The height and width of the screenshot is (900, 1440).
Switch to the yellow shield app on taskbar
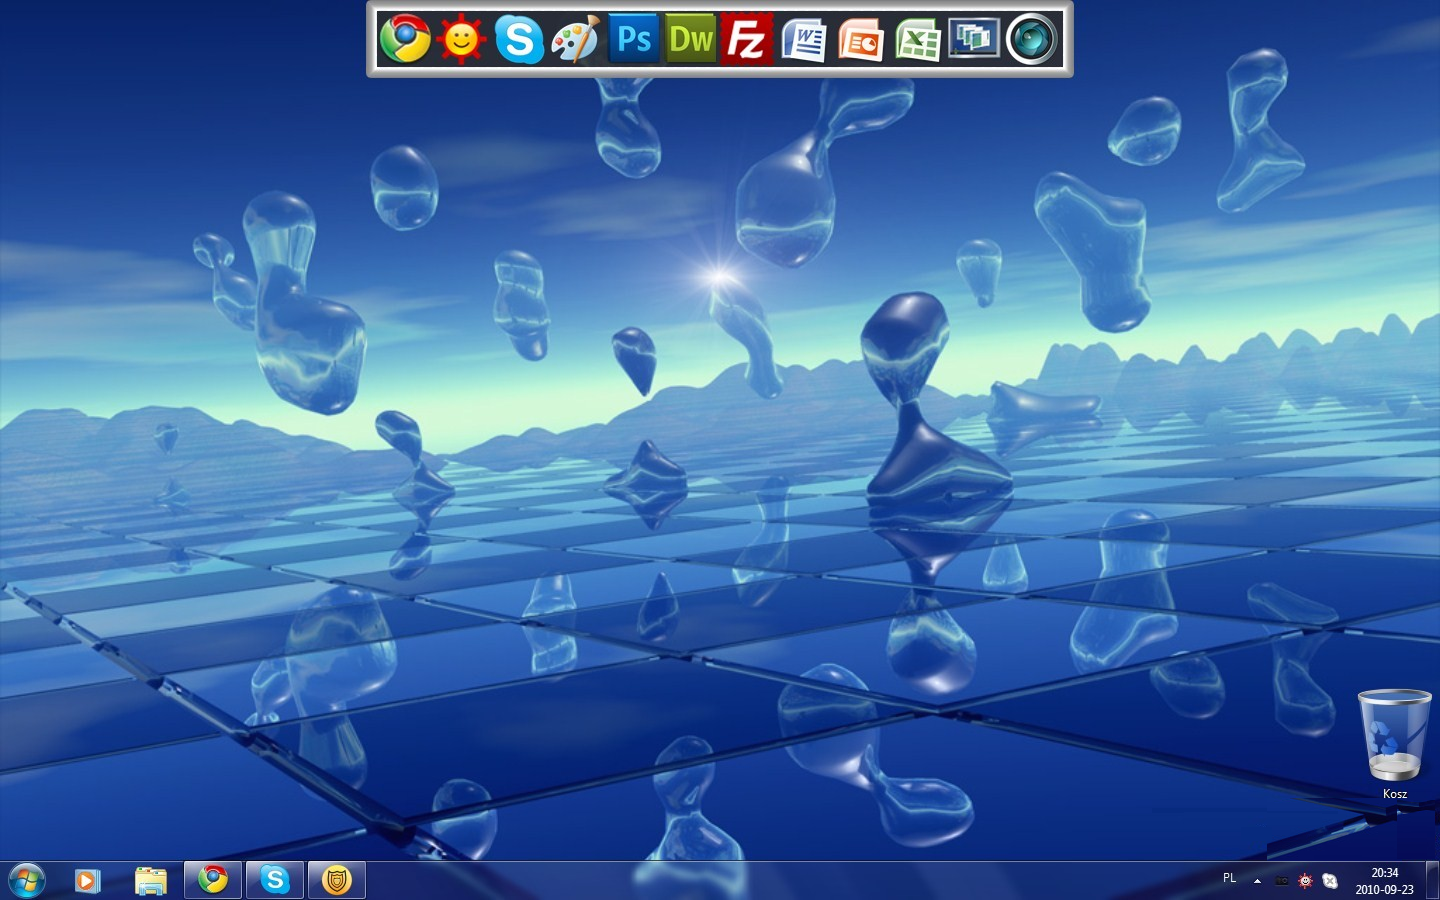pyautogui.click(x=337, y=880)
